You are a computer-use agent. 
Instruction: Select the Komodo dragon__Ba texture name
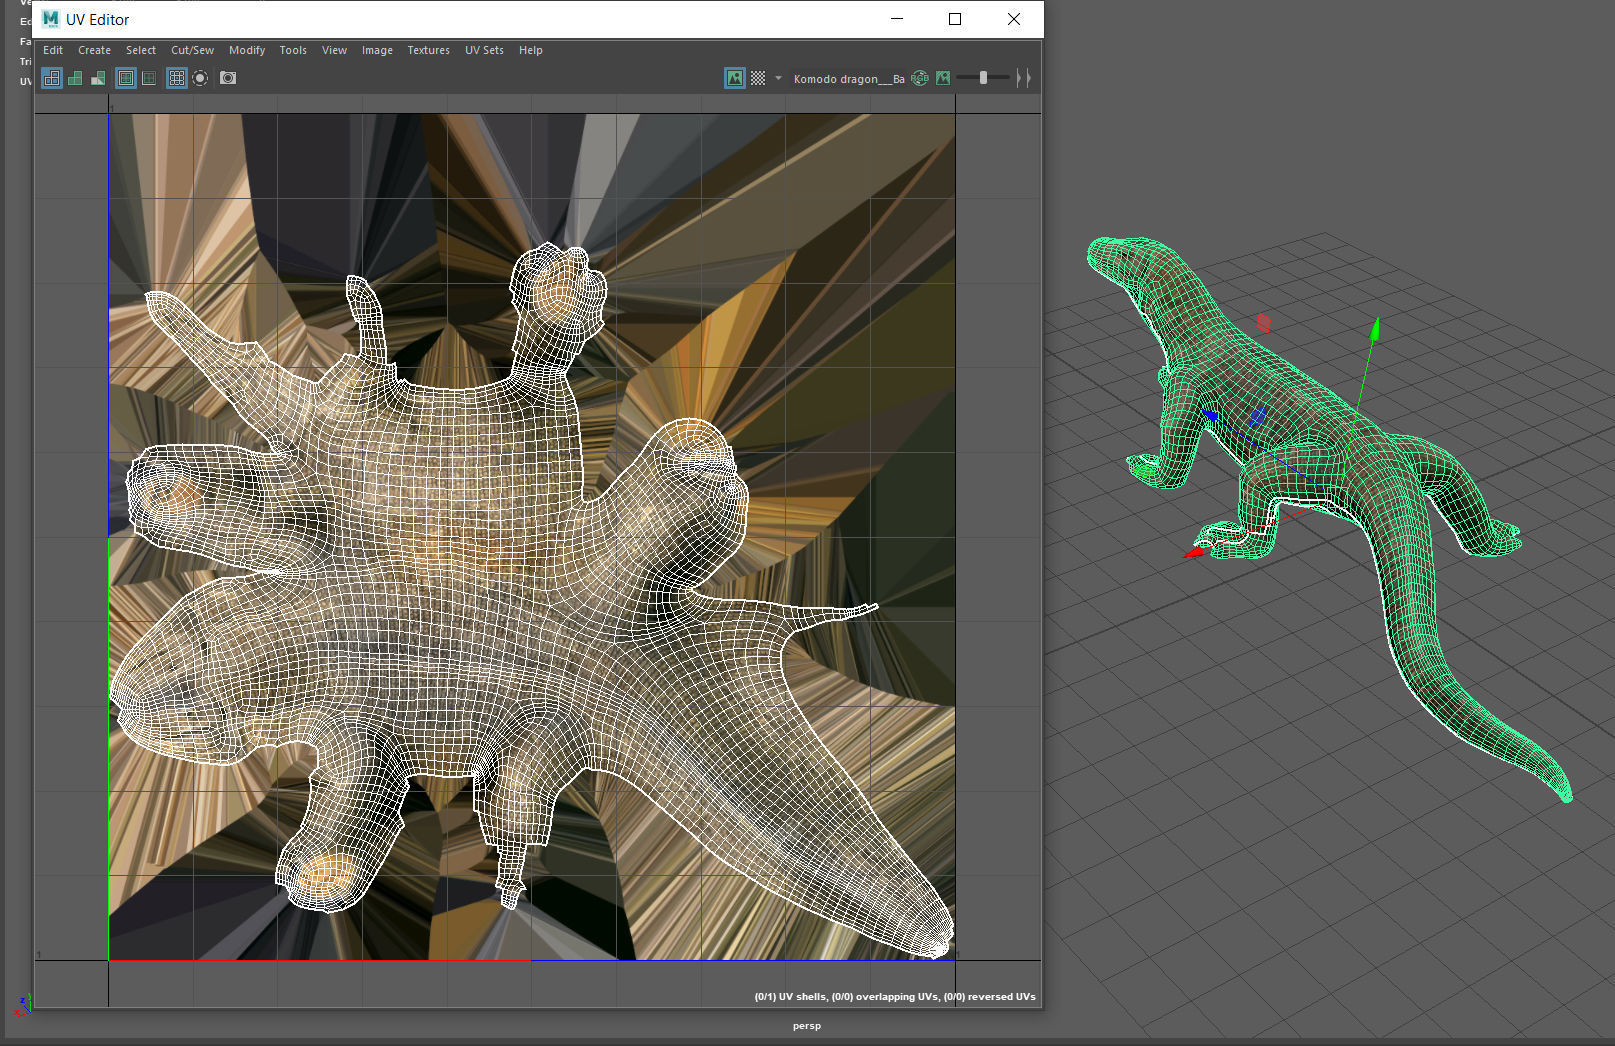click(x=849, y=79)
